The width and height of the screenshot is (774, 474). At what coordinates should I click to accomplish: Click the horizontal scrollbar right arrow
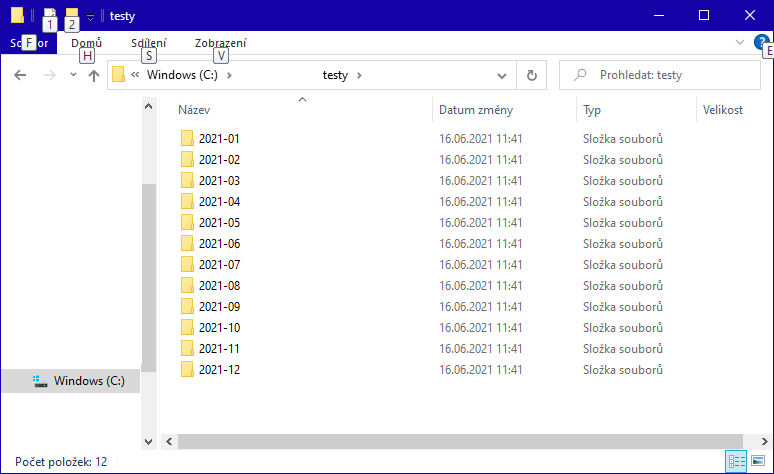click(x=766, y=441)
